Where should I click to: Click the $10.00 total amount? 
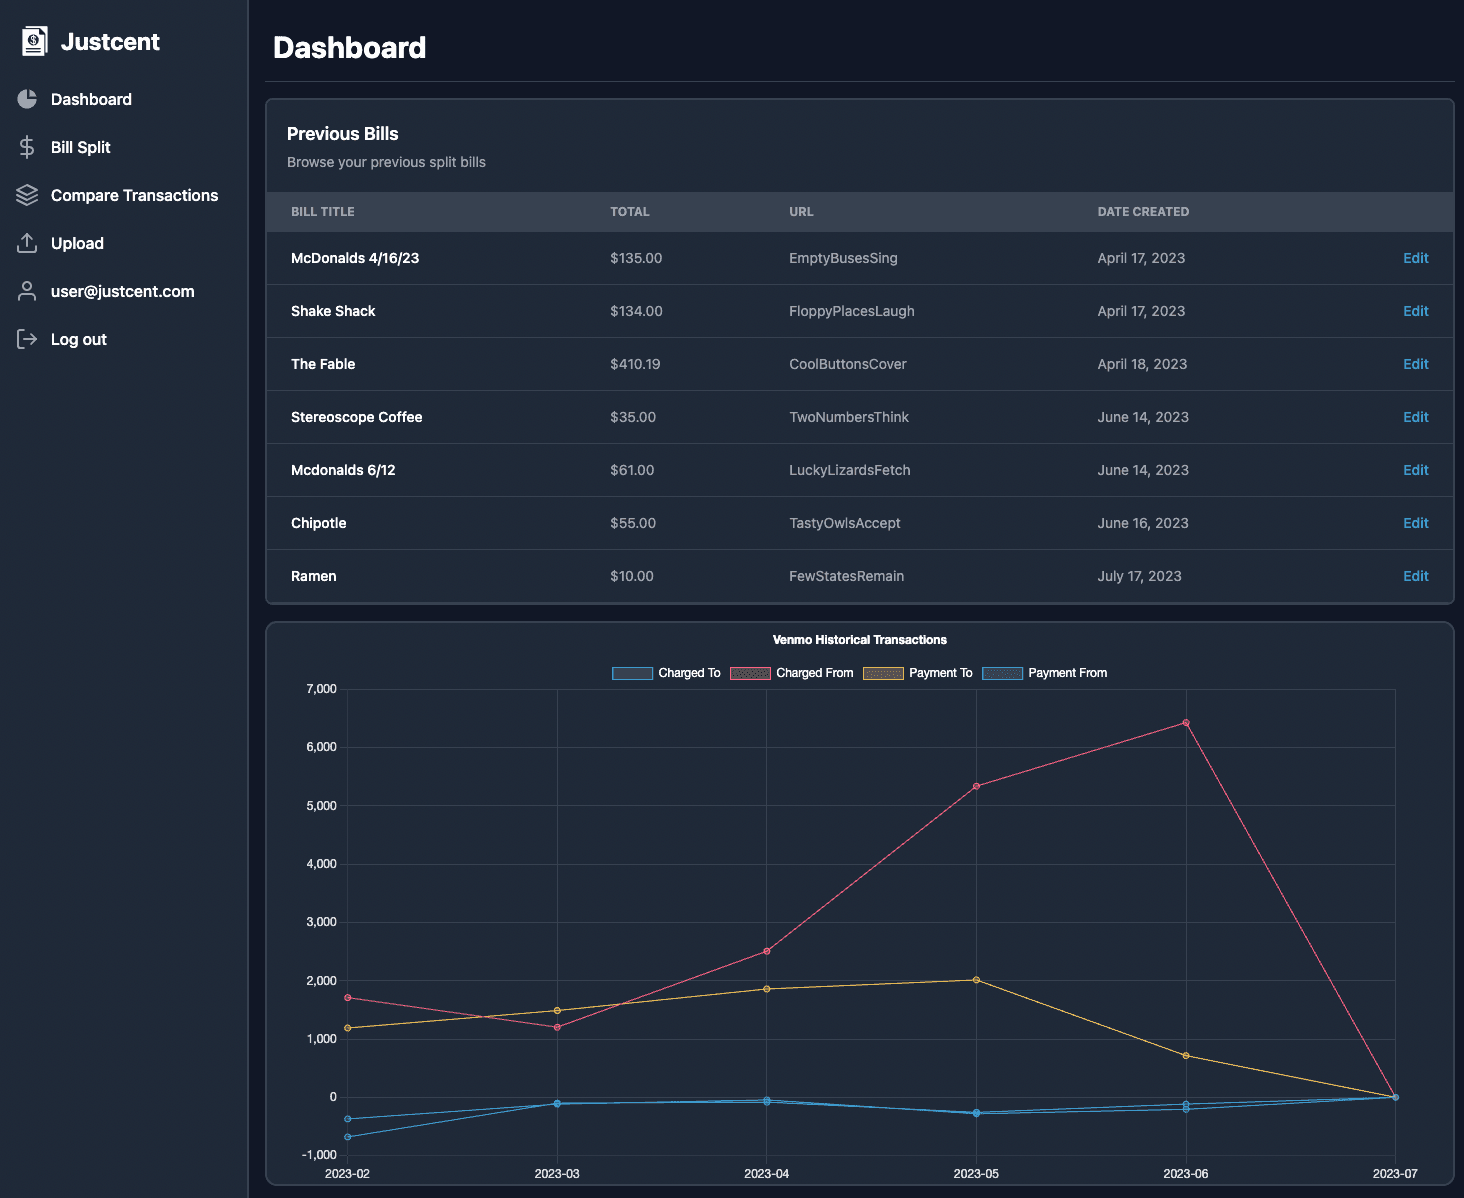tap(632, 576)
